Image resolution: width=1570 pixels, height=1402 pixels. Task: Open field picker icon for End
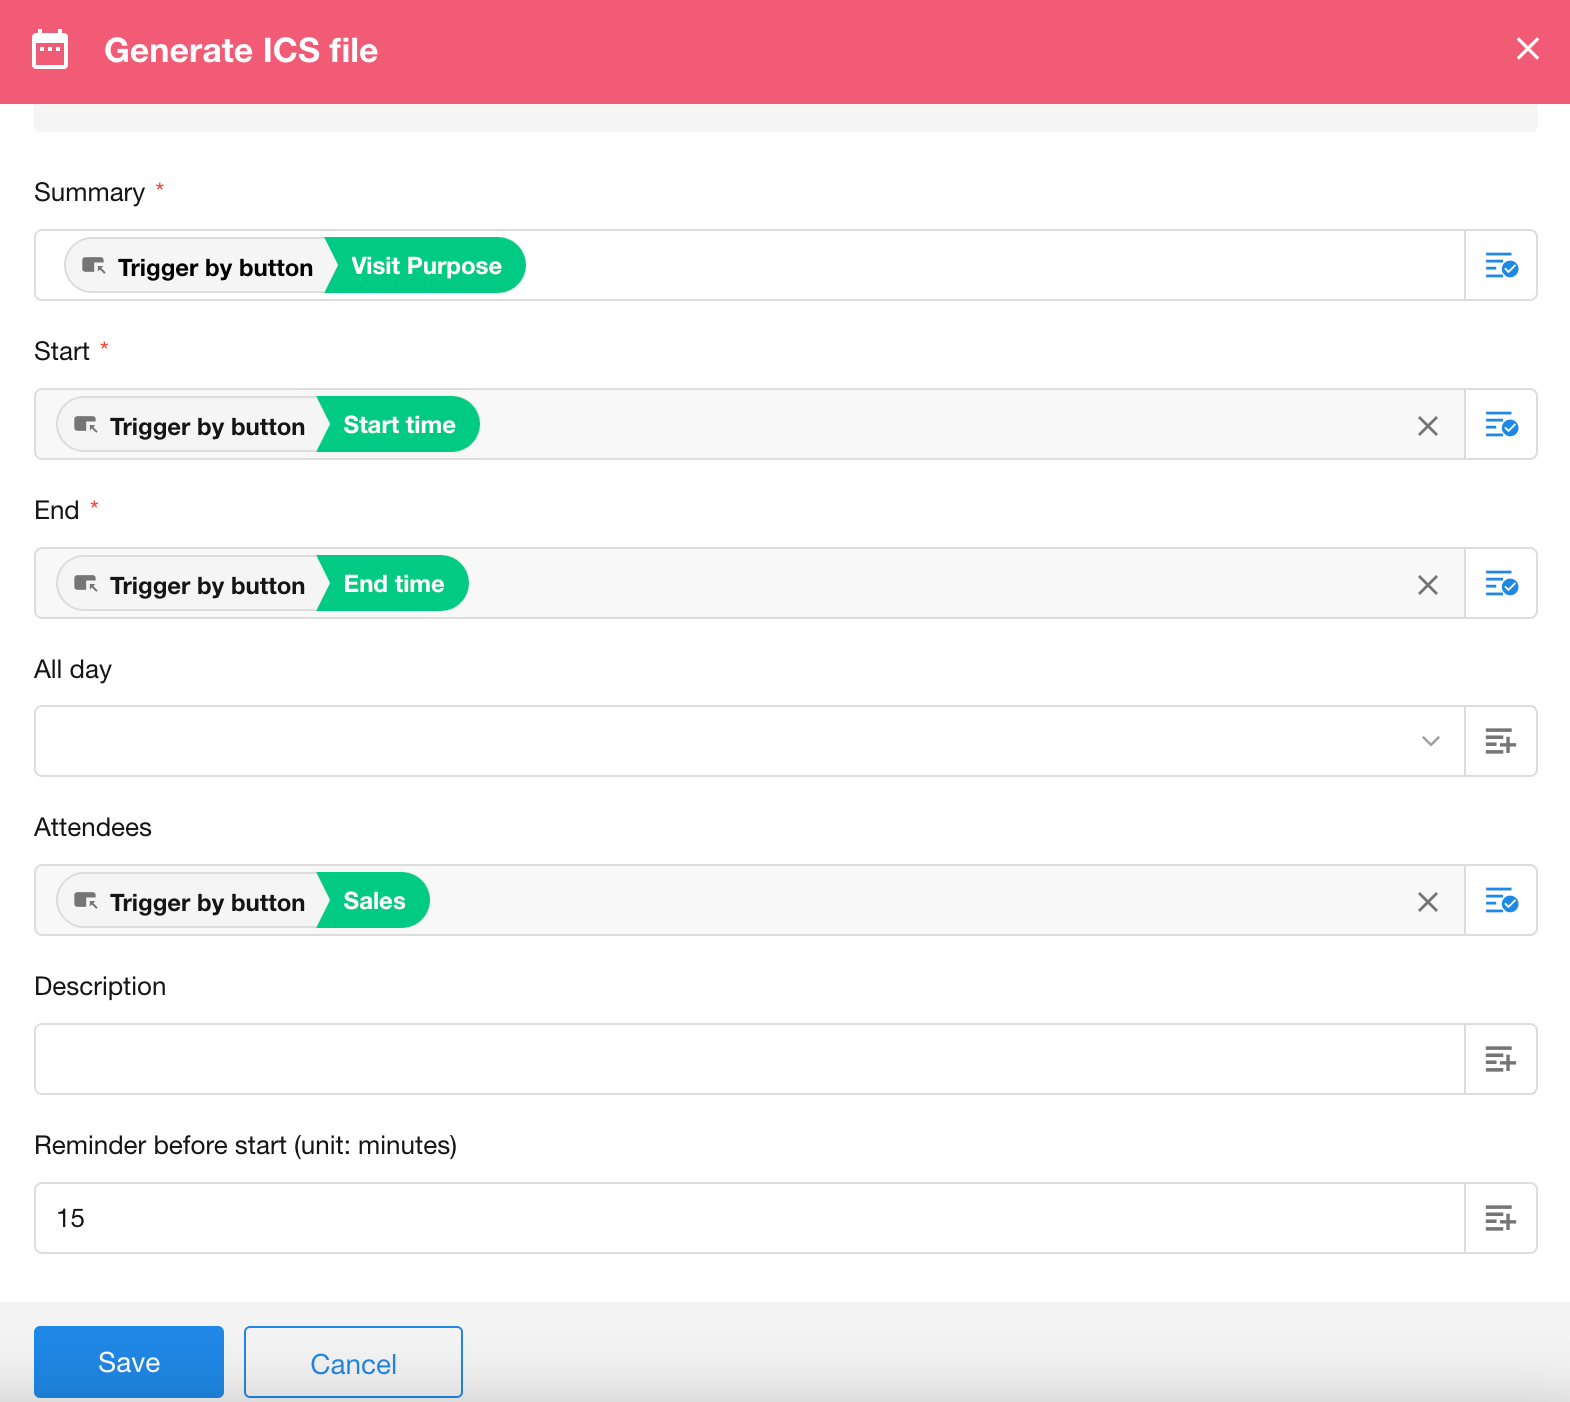pos(1500,584)
